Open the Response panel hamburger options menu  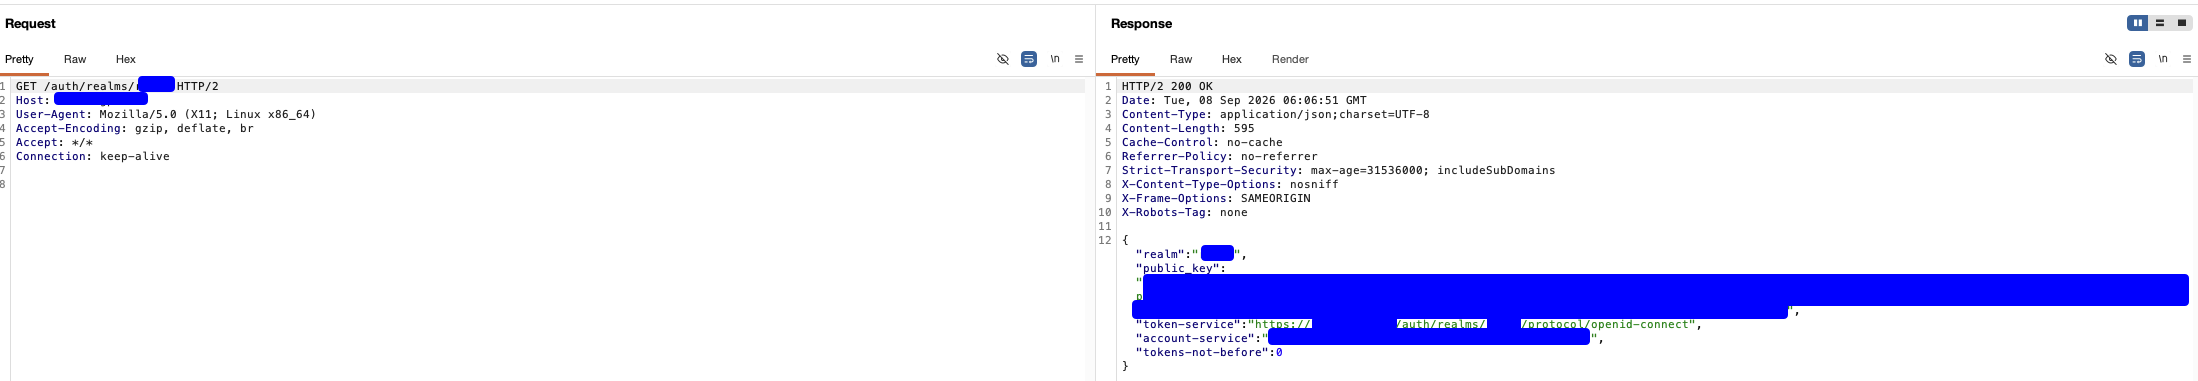click(2187, 59)
